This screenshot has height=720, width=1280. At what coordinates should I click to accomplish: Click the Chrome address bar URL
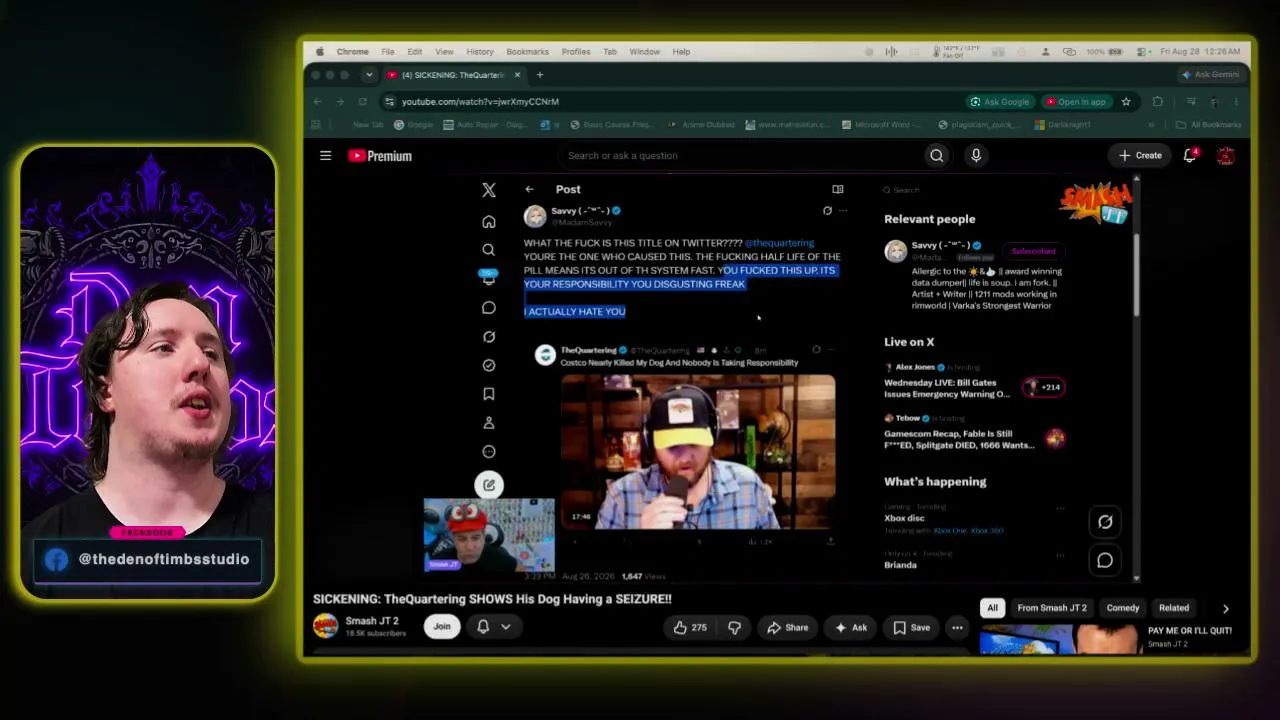point(480,101)
